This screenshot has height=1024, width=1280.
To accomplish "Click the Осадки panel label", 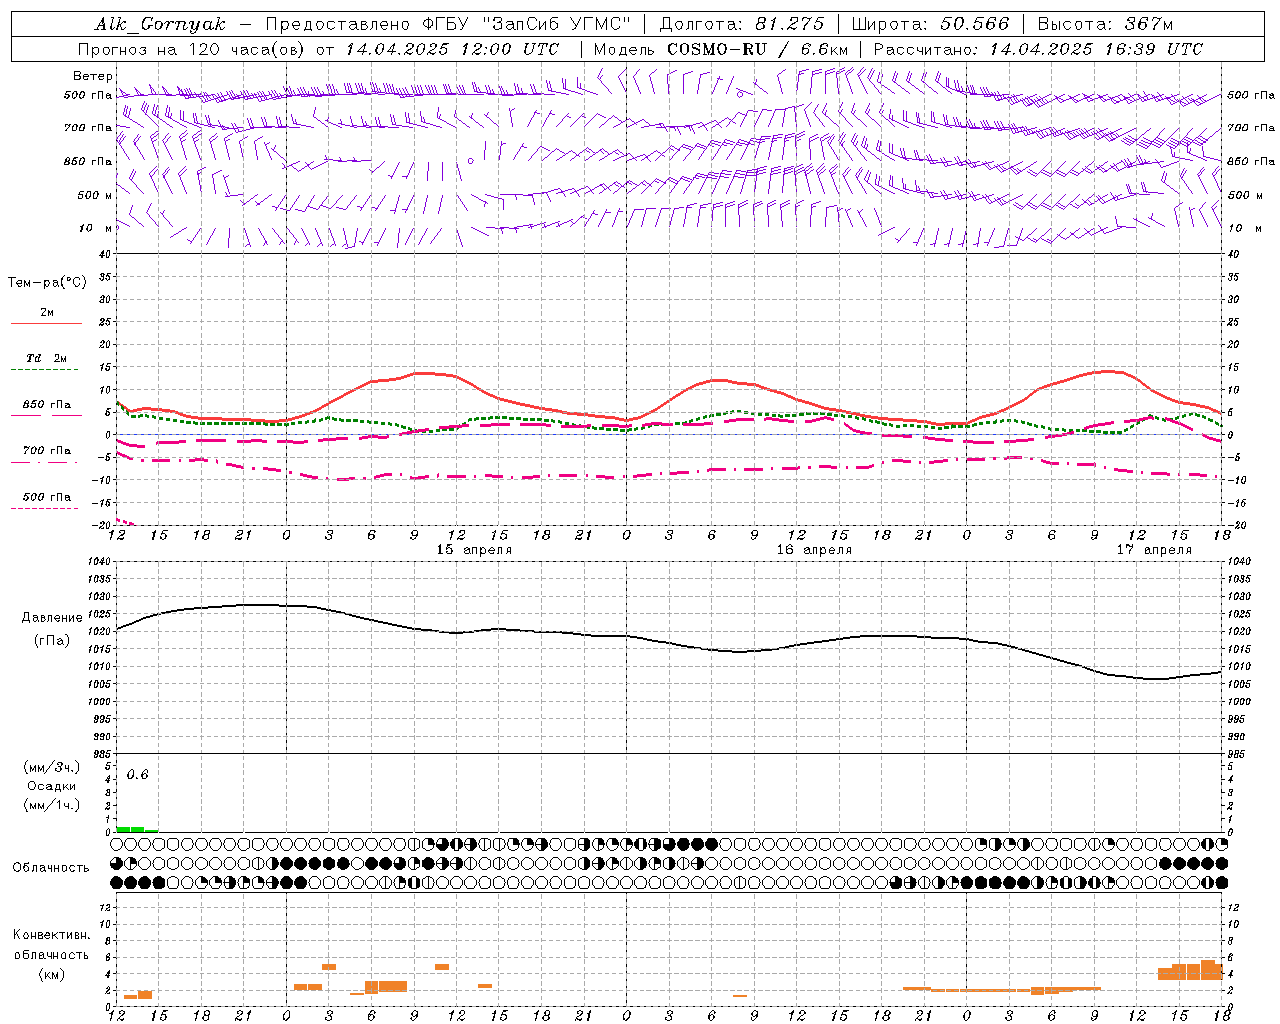I will (x=52, y=786).
